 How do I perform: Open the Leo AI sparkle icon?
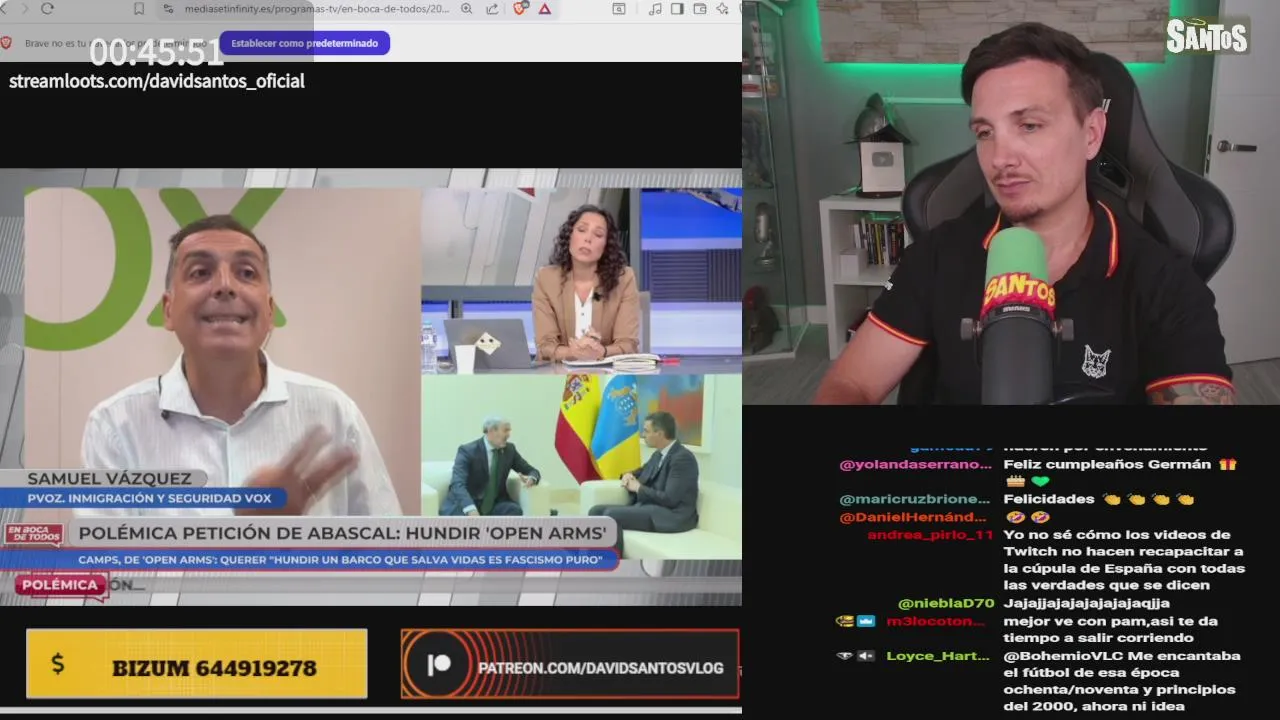tap(722, 8)
